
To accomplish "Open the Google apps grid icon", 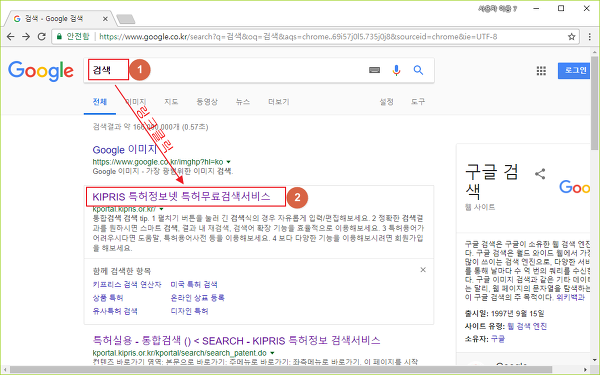I will click(x=541, y=71).
